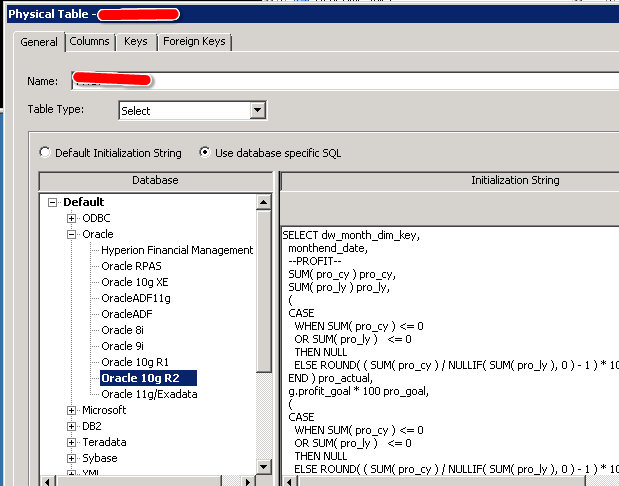The width and height of the screenshot is (619, 486).
Task: Click the line 'SUM( pro_cy ) pro_cy,'
Action: (342, 274)
